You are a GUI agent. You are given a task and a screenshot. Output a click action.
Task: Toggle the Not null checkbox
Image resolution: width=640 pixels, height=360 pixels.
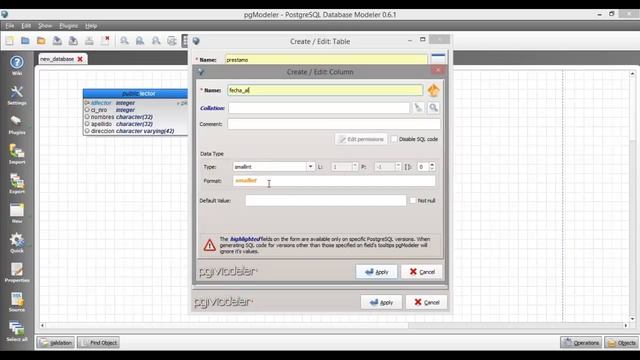coord(413,200)
